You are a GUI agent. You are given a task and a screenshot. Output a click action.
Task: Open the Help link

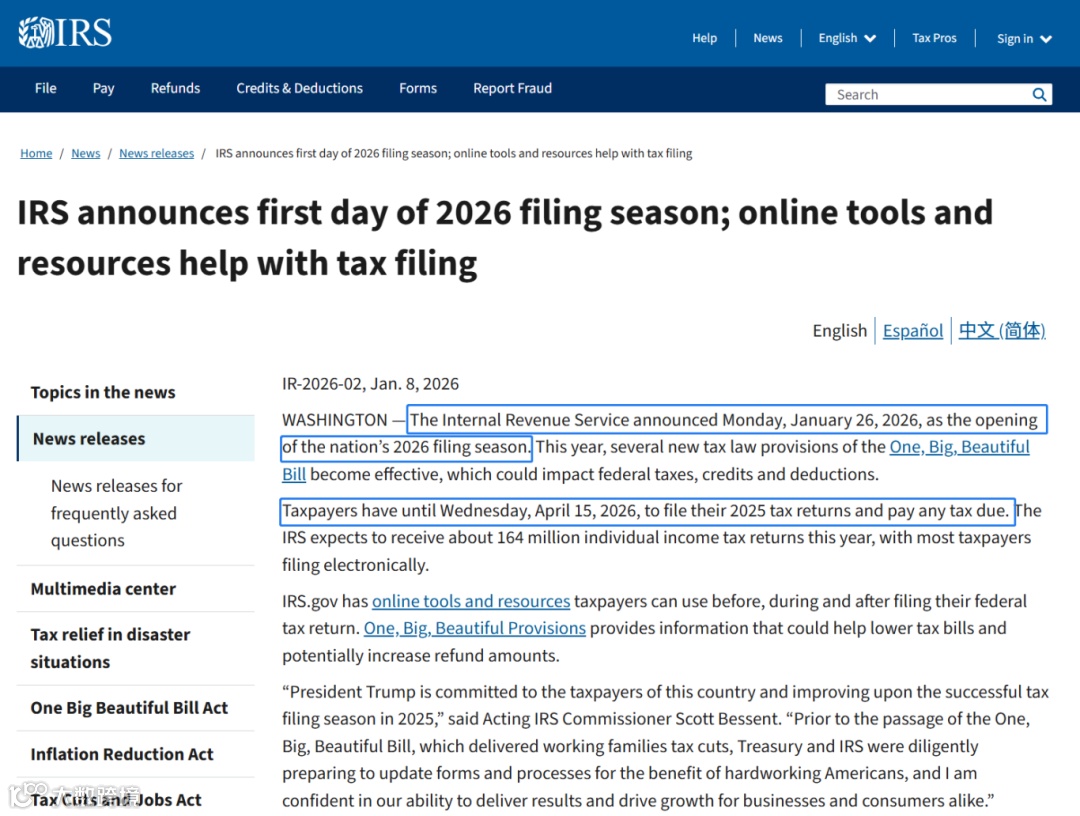(704, 38)
